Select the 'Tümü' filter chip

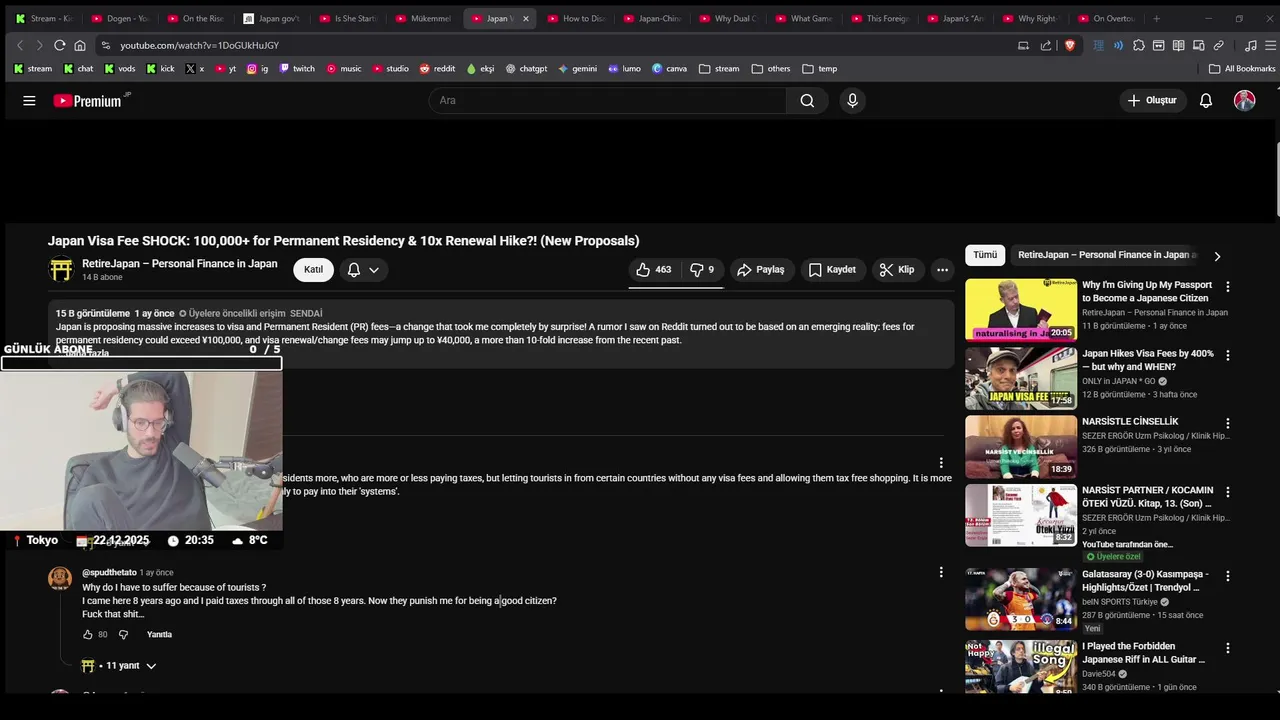(x=985, y=255)
